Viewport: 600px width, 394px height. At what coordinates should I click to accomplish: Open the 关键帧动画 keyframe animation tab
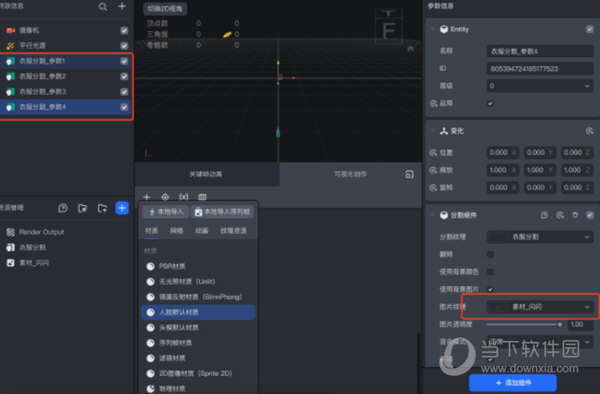pos(207,174)
